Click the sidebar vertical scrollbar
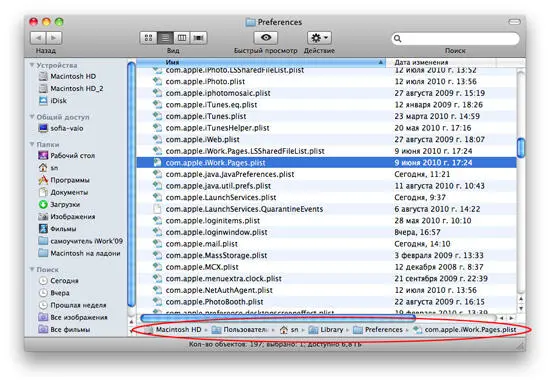The width and height of the screenshot is (550, 385). [131, 184]
